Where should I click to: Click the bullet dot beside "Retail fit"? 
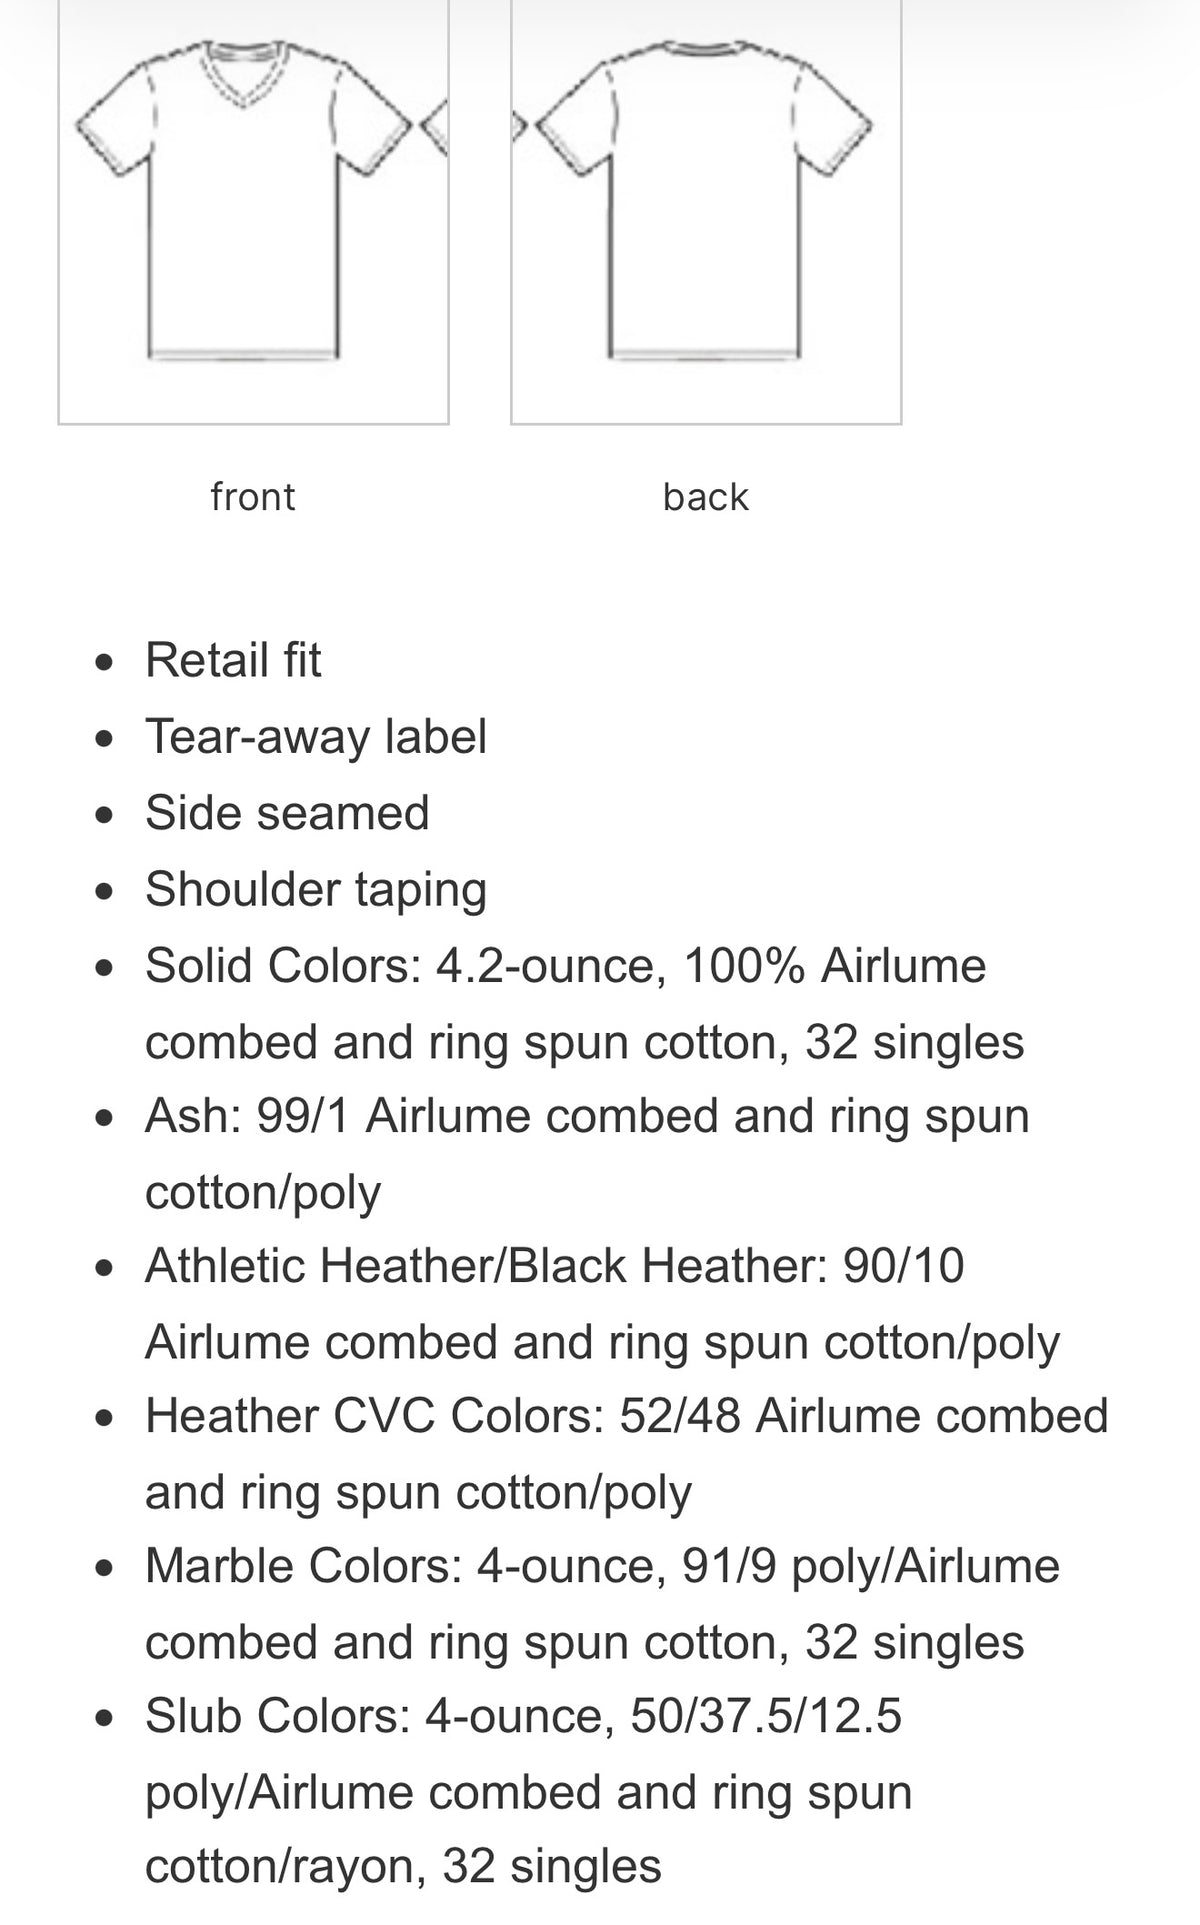104,662
